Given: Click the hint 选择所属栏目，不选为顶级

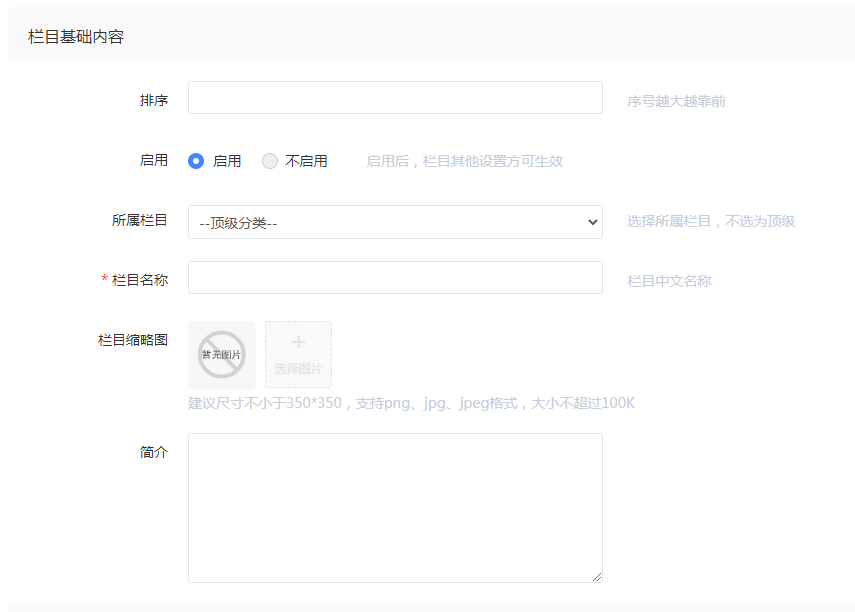Looking at the screenshot, I should click(x=710, y=221).
